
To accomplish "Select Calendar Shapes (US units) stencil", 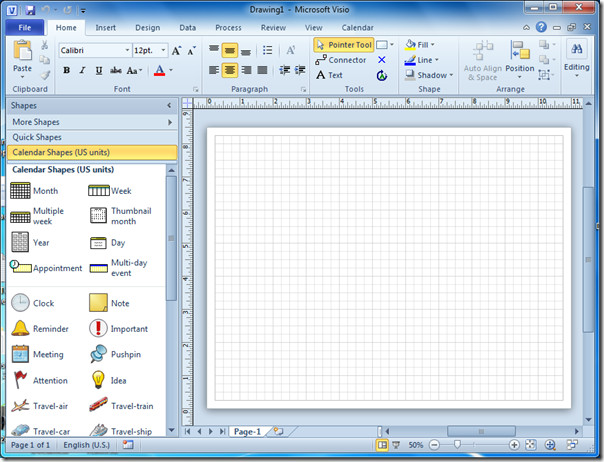I will 92,152.
